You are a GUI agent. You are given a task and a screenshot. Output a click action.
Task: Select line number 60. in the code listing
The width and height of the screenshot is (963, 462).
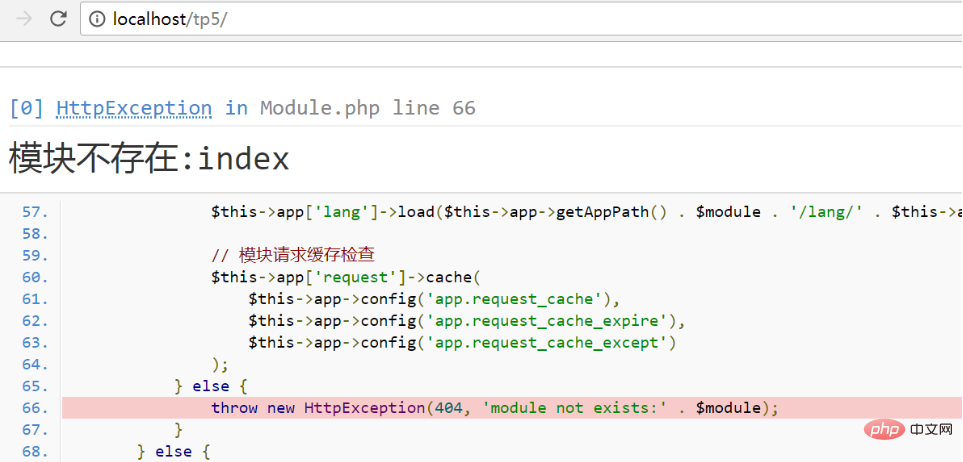[x=35, y=278]
